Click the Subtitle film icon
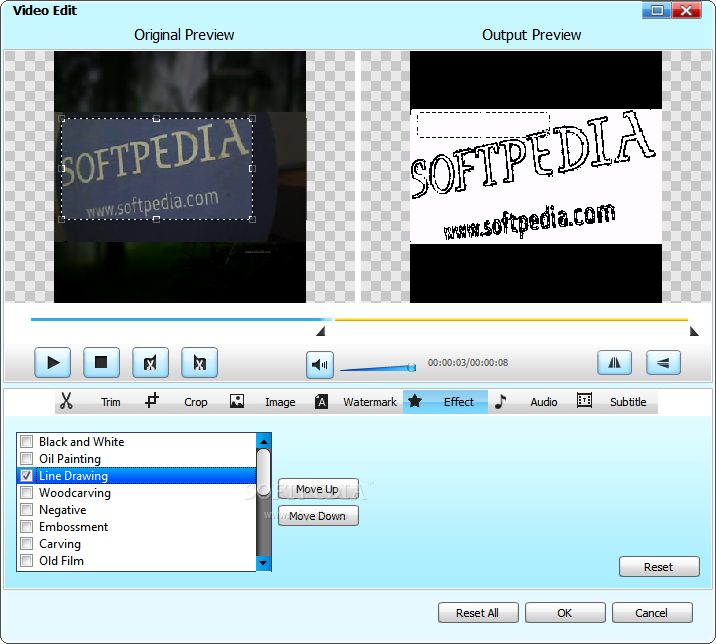Image resolution: width=716 pixels, height=644 pixels. tap(584, 401)
